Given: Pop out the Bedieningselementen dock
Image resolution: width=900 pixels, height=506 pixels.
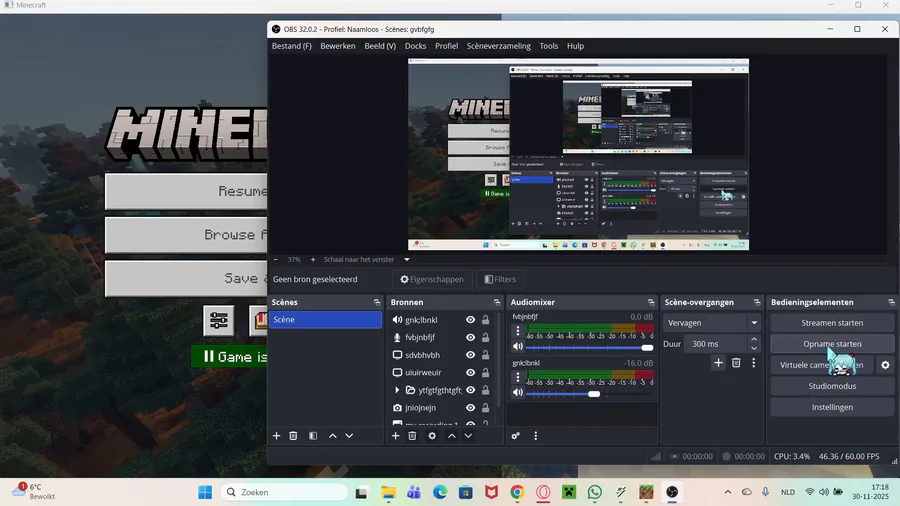Looking at the screenshot, I should [x=891, y=302].
